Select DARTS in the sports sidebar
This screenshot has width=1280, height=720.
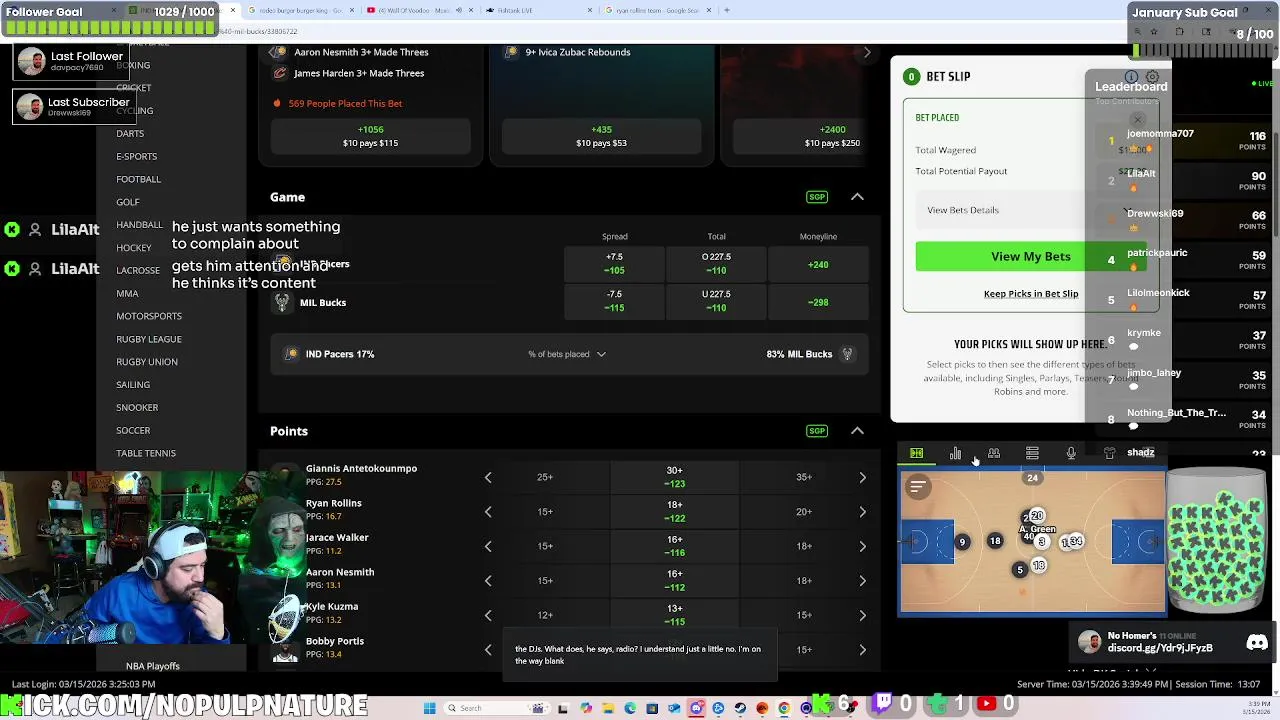point(130,133)
